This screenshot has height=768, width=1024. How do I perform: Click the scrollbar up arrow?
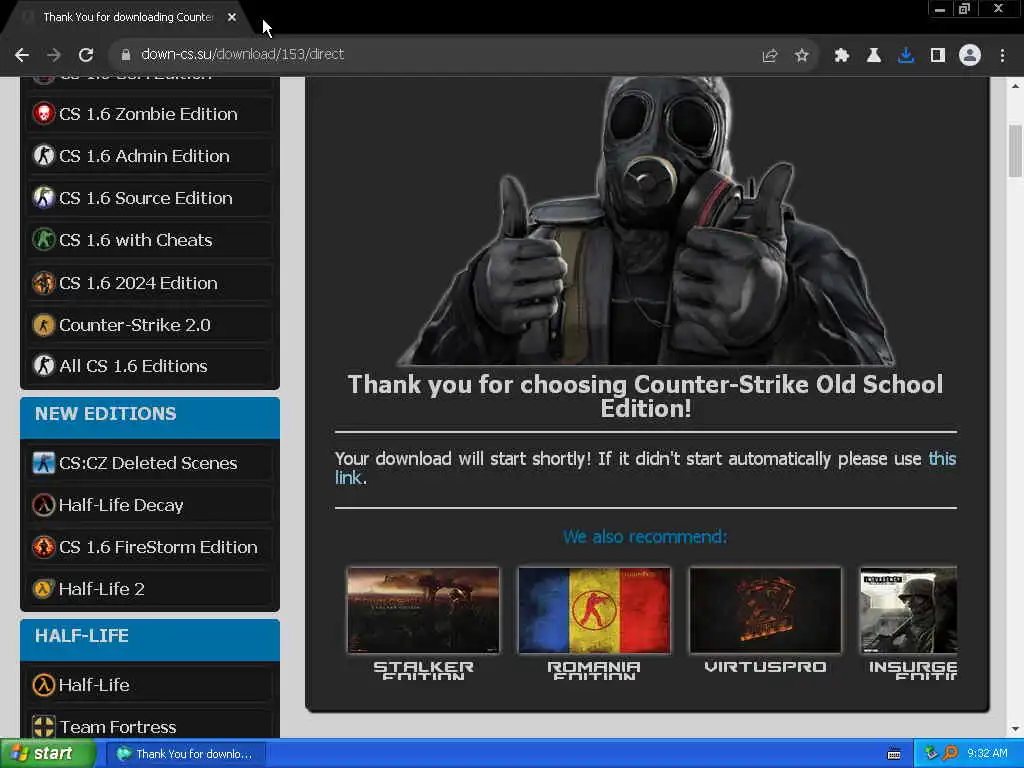(1015, 86)
